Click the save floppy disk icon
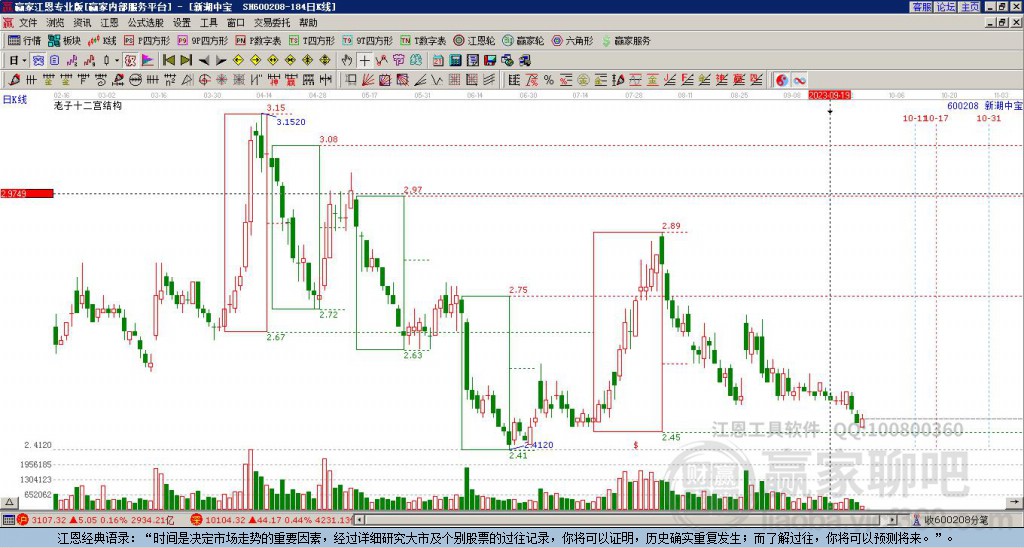1024x548 pixels. point(490,60)
